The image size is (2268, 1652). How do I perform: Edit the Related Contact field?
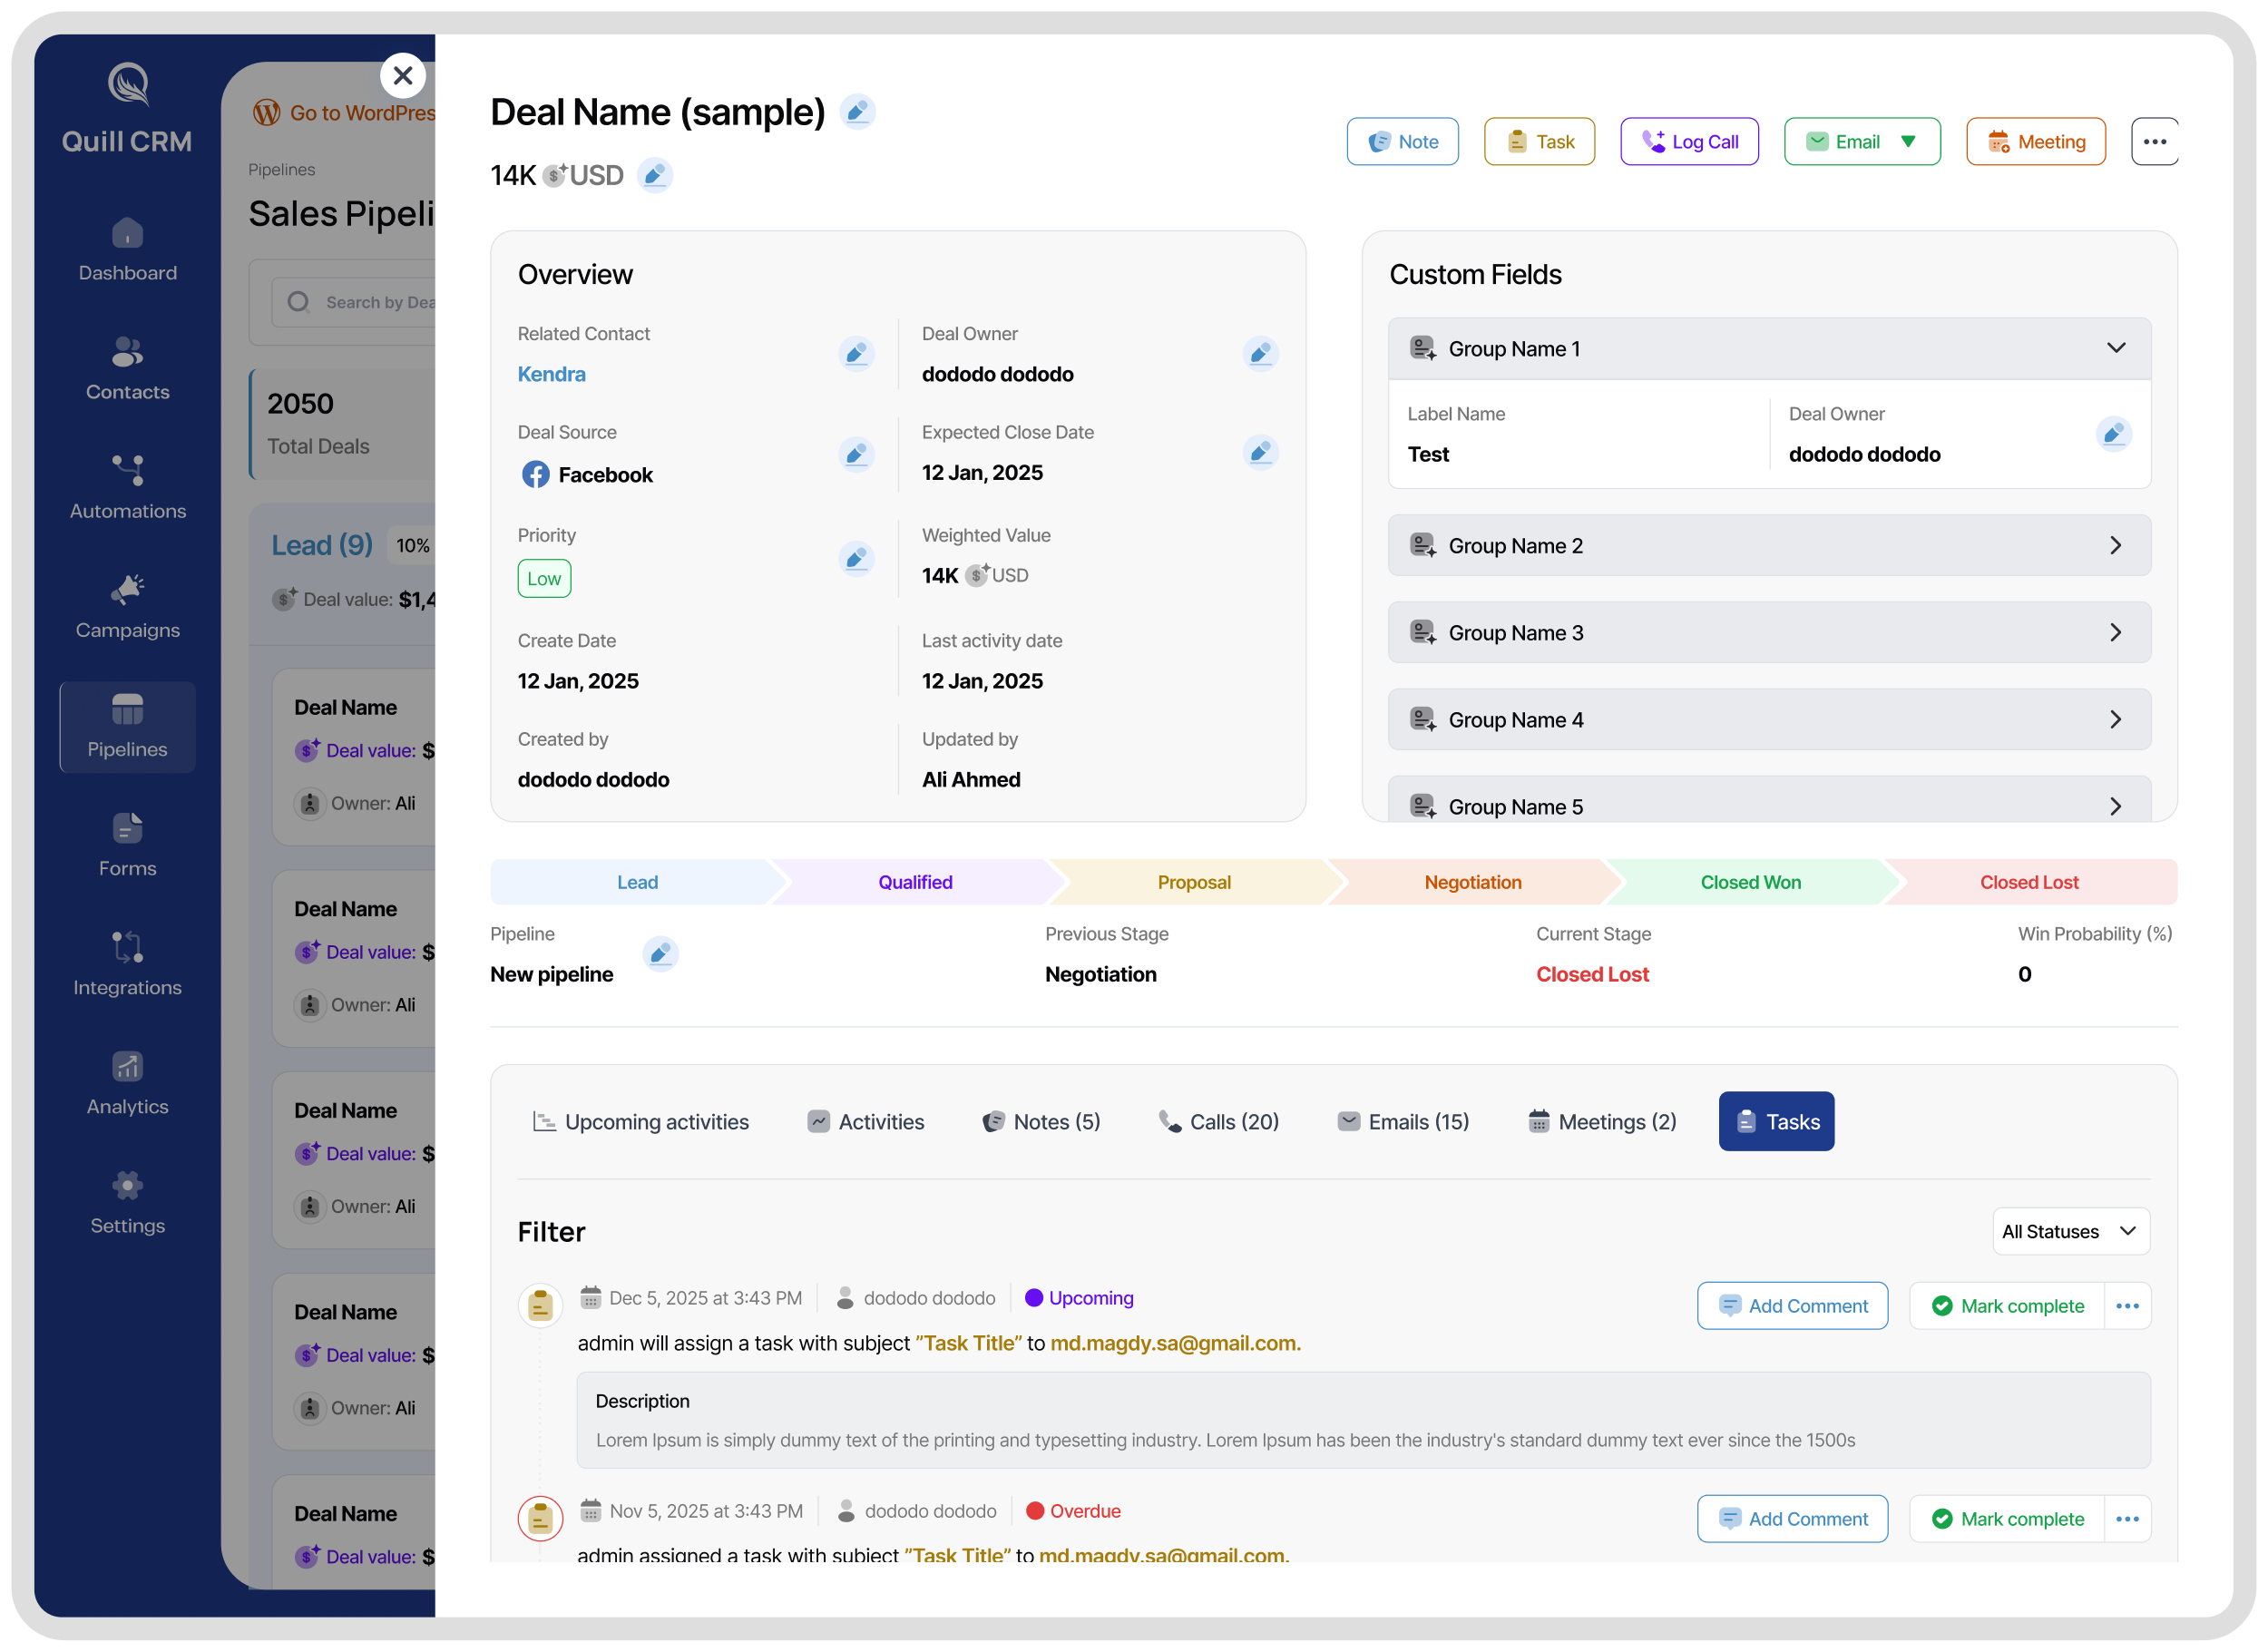pos(856,354)
